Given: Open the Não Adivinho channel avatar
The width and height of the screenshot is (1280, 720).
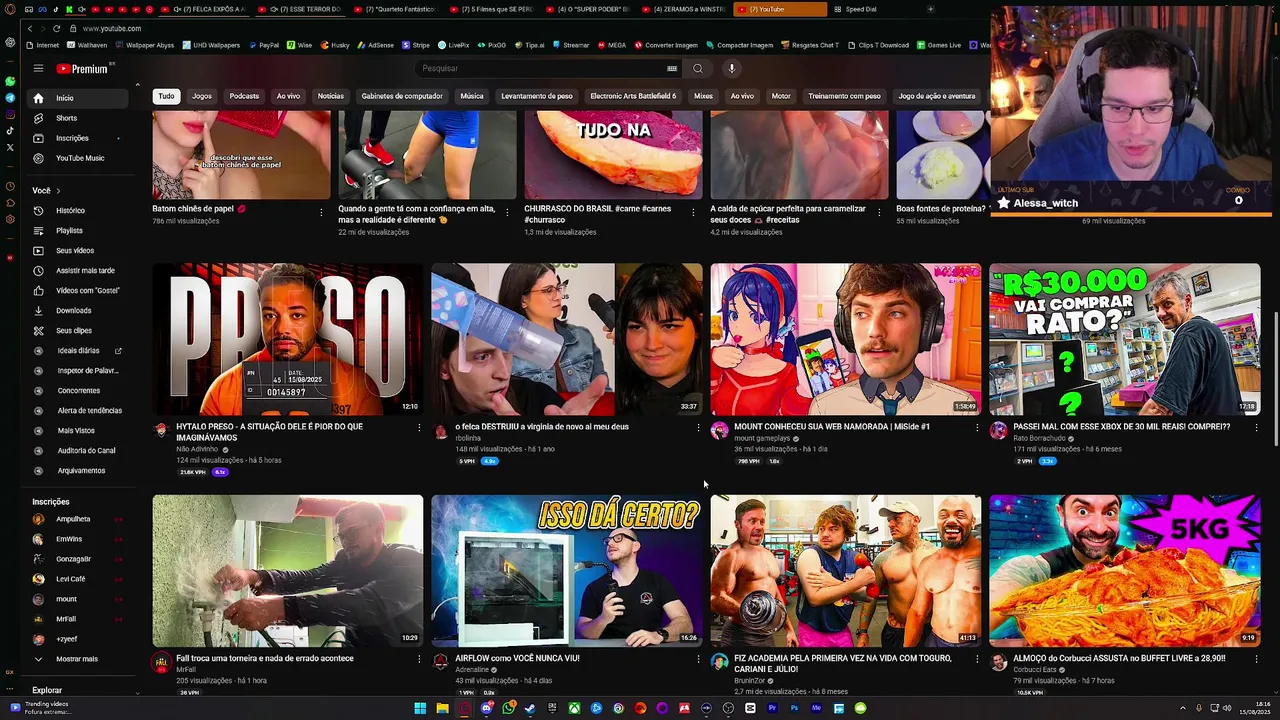Looking at the screenshot, I should point(161,430).
